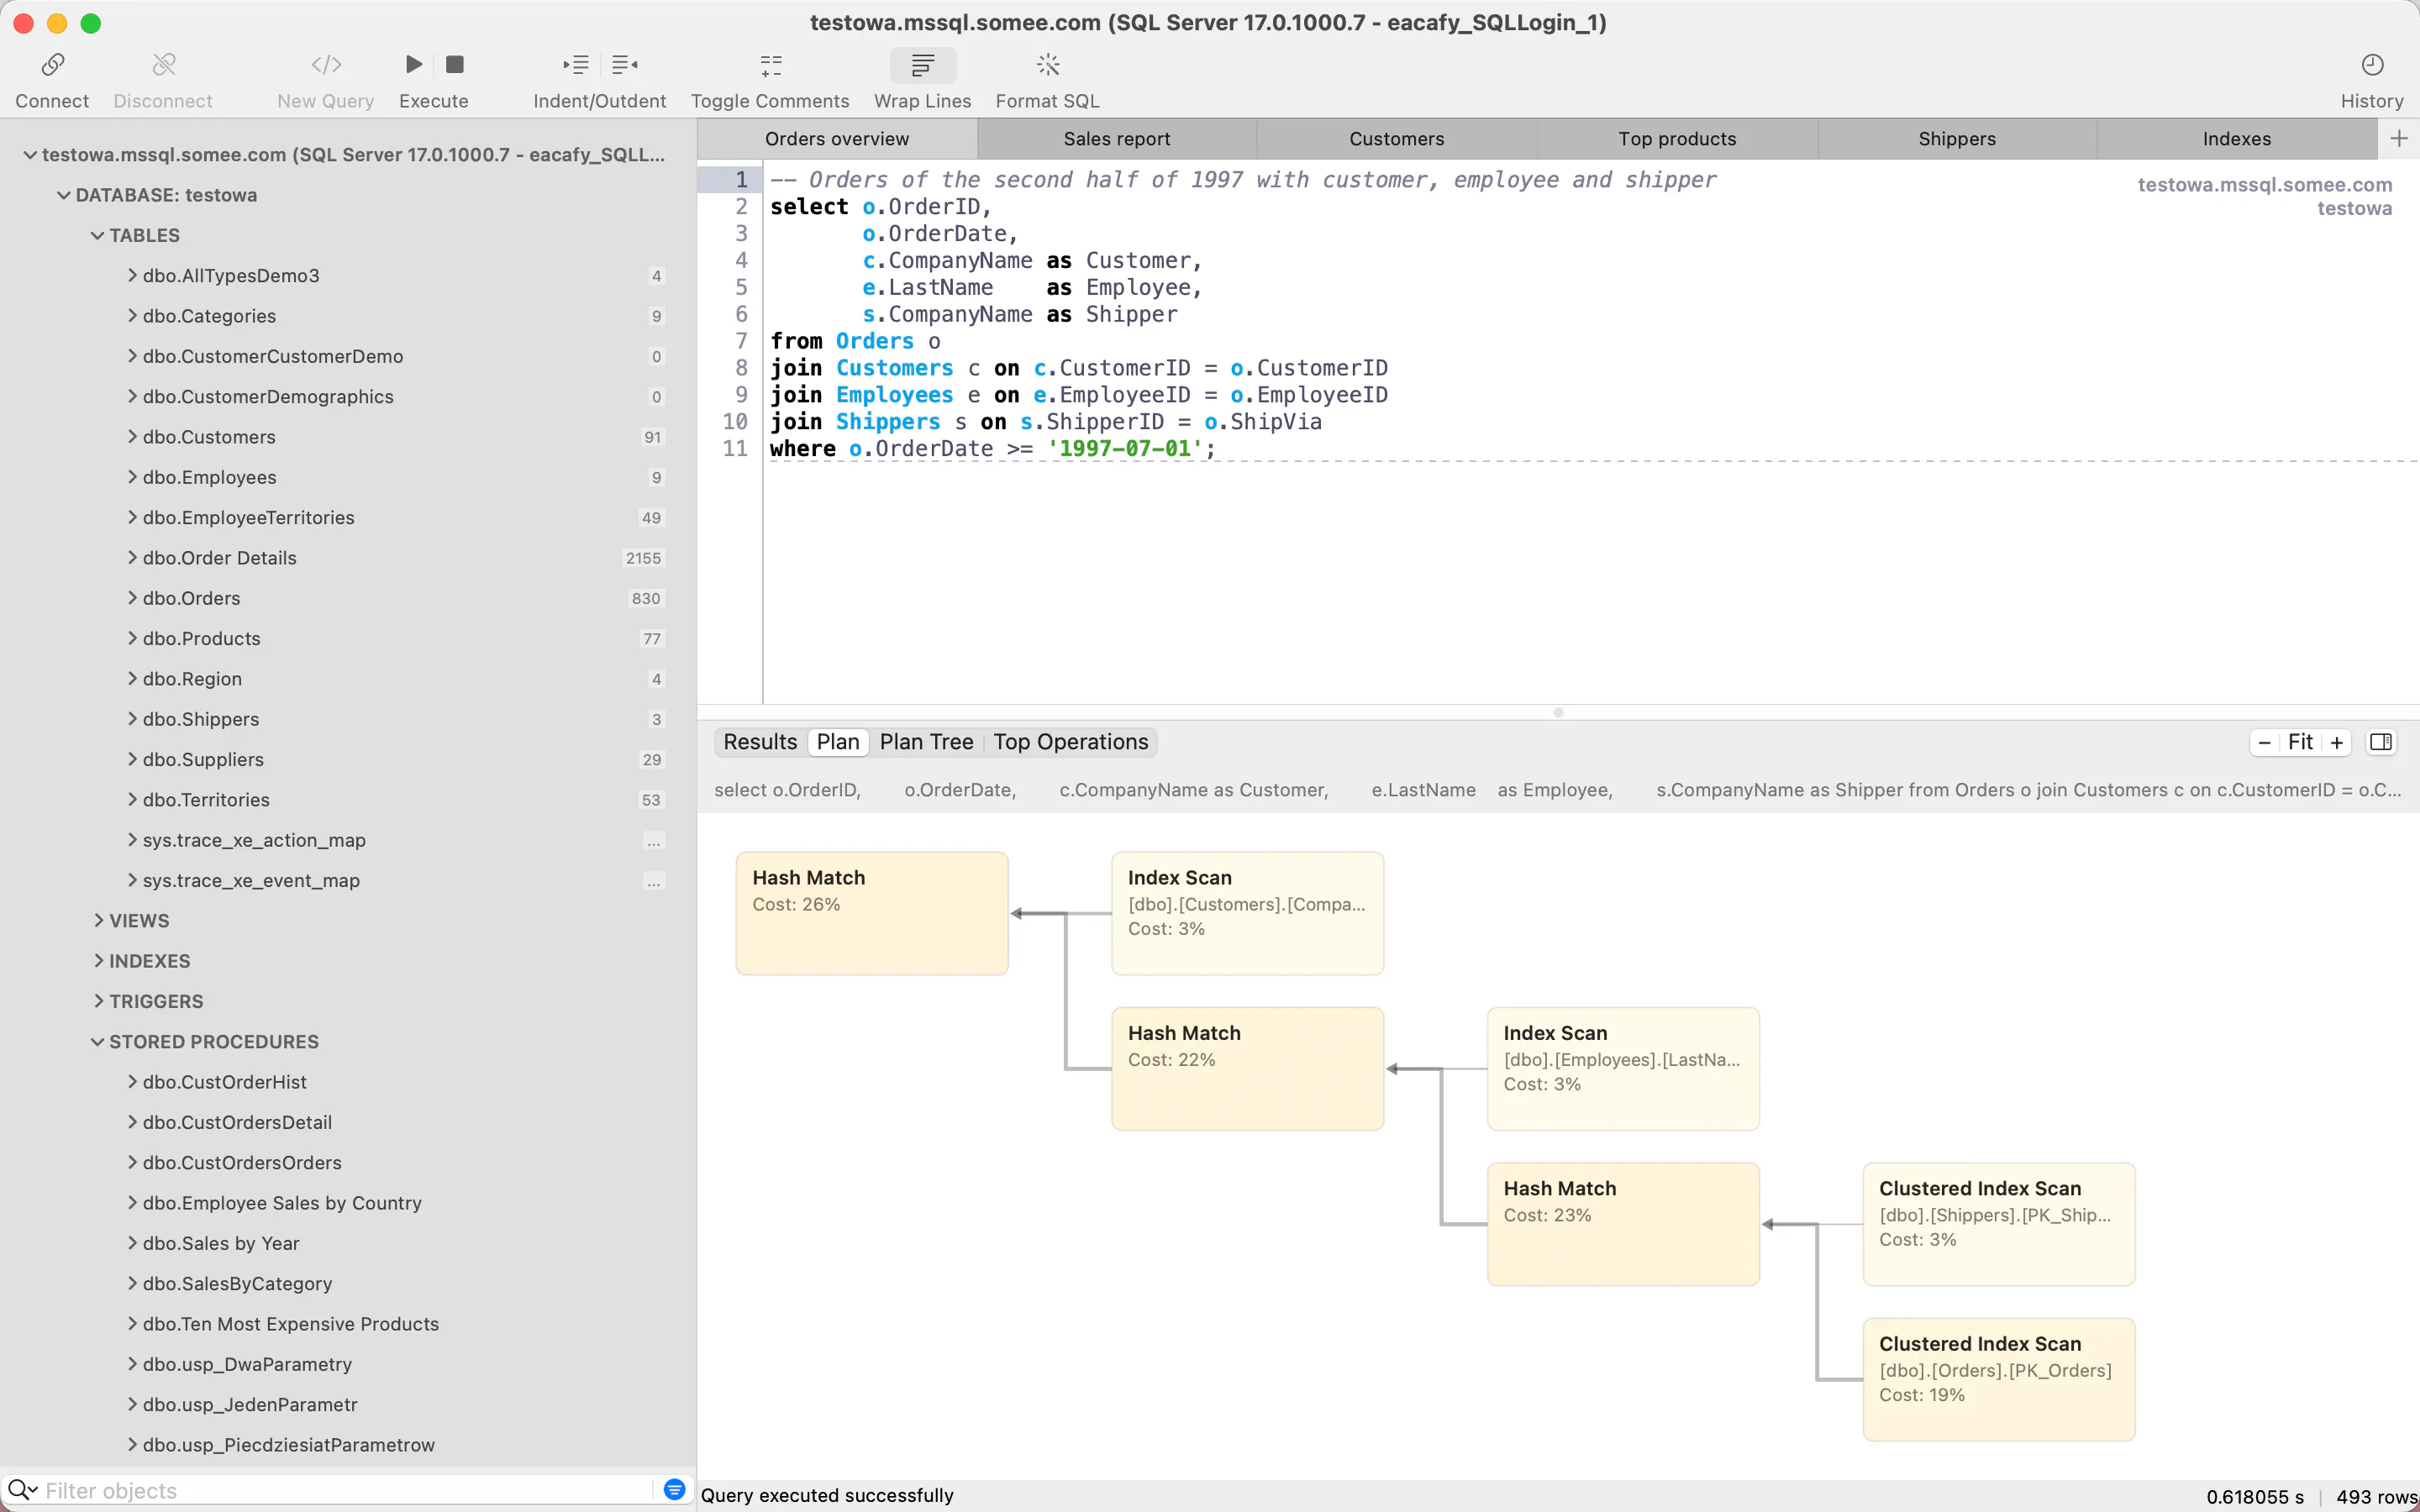The height and width of the screenshot is (1512, 2420).
Task: Click the Connect toolbar icon
Action: 52,65
